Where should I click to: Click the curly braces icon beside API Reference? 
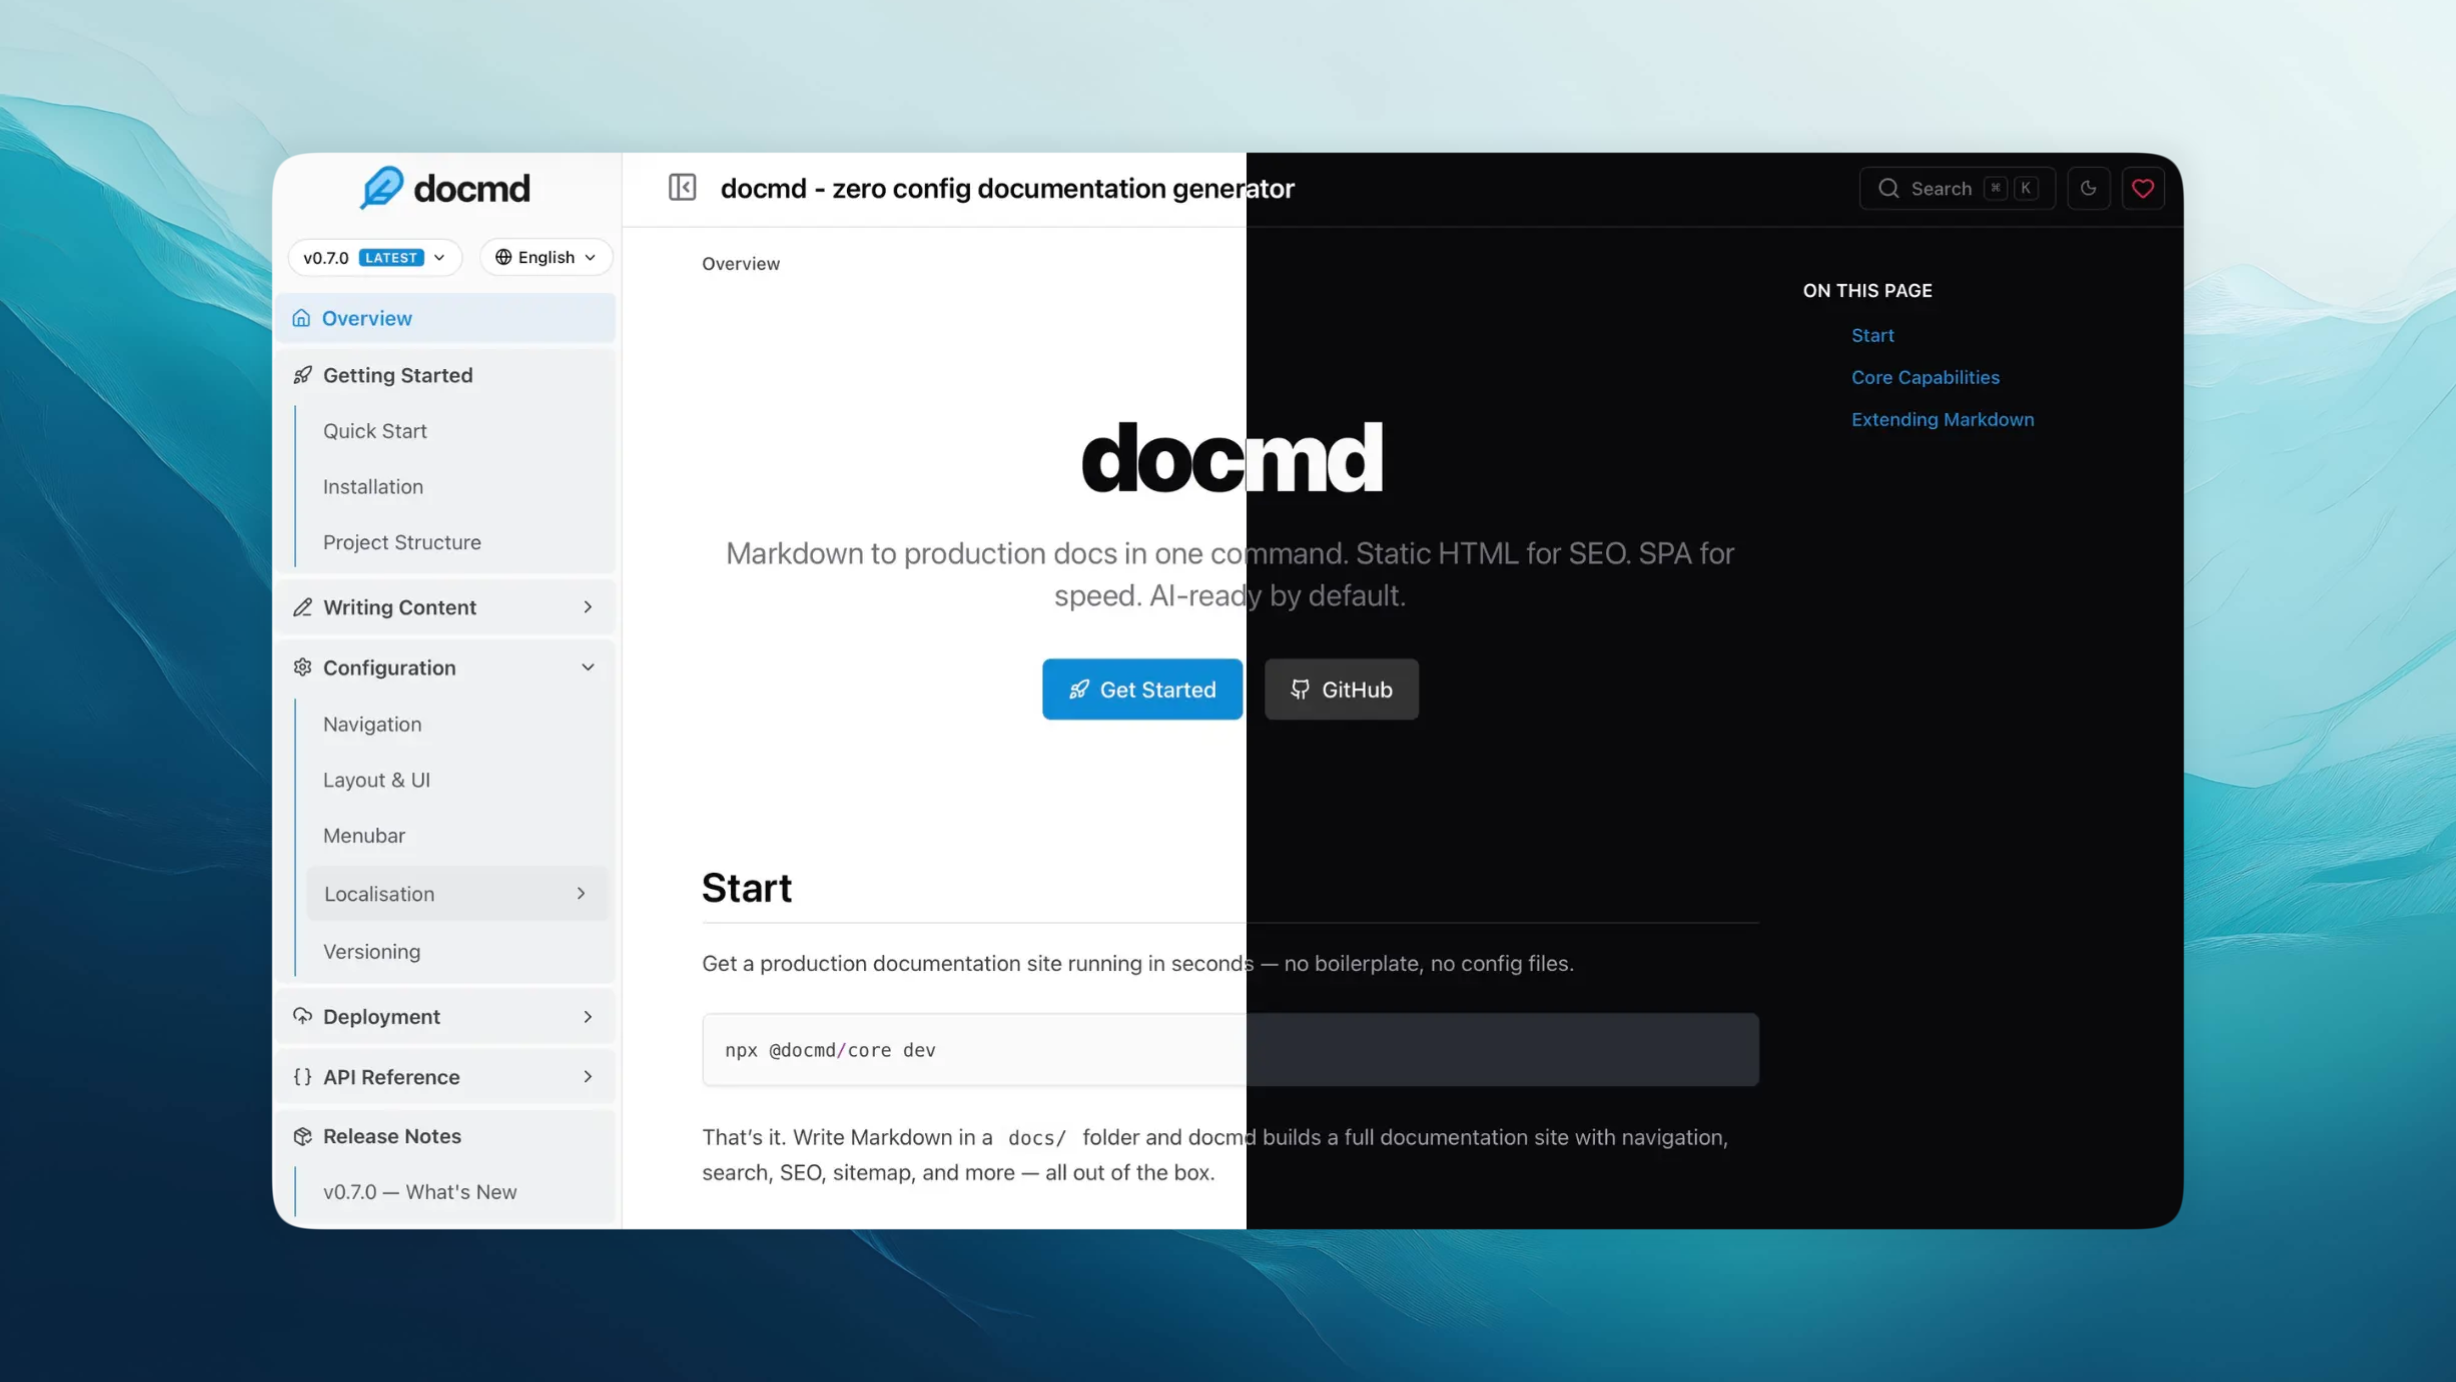point(302,1077)
